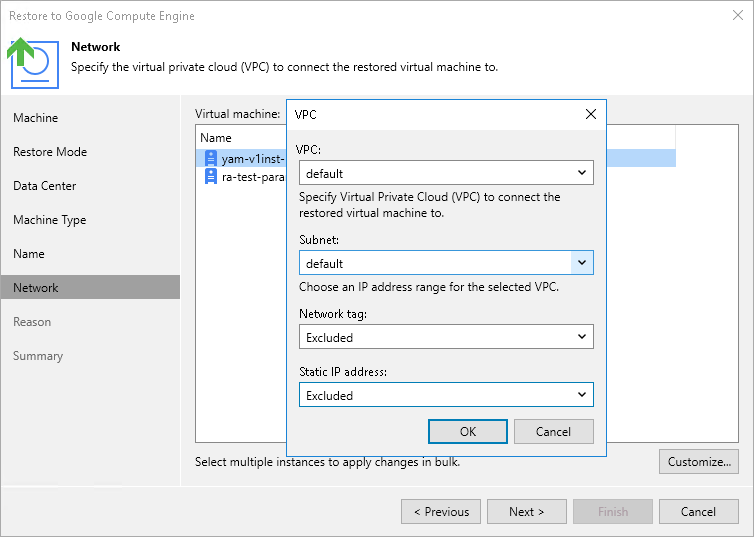Click the VPC combo box showing default
This screenshot has width=754, height=537.
[446, 173]
